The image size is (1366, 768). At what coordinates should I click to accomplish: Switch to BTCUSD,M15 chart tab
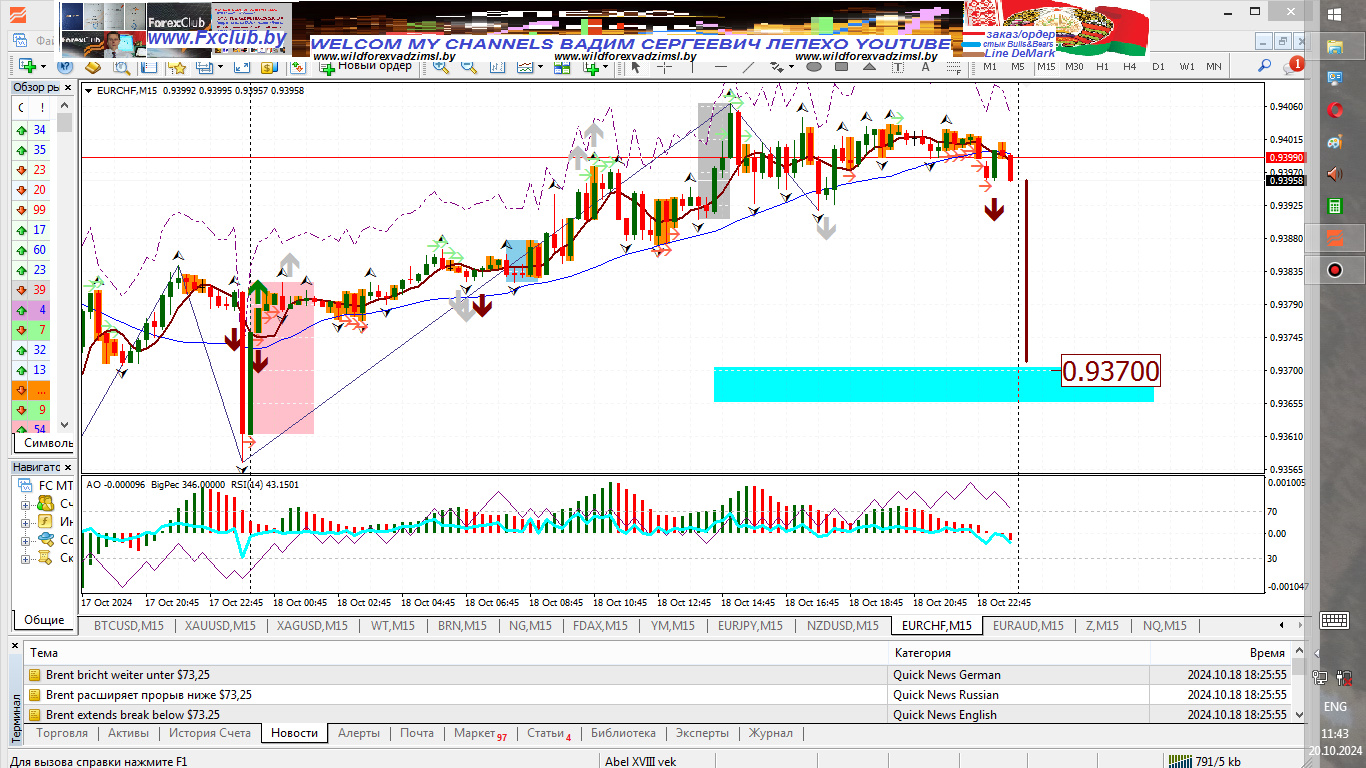(128, 626)
